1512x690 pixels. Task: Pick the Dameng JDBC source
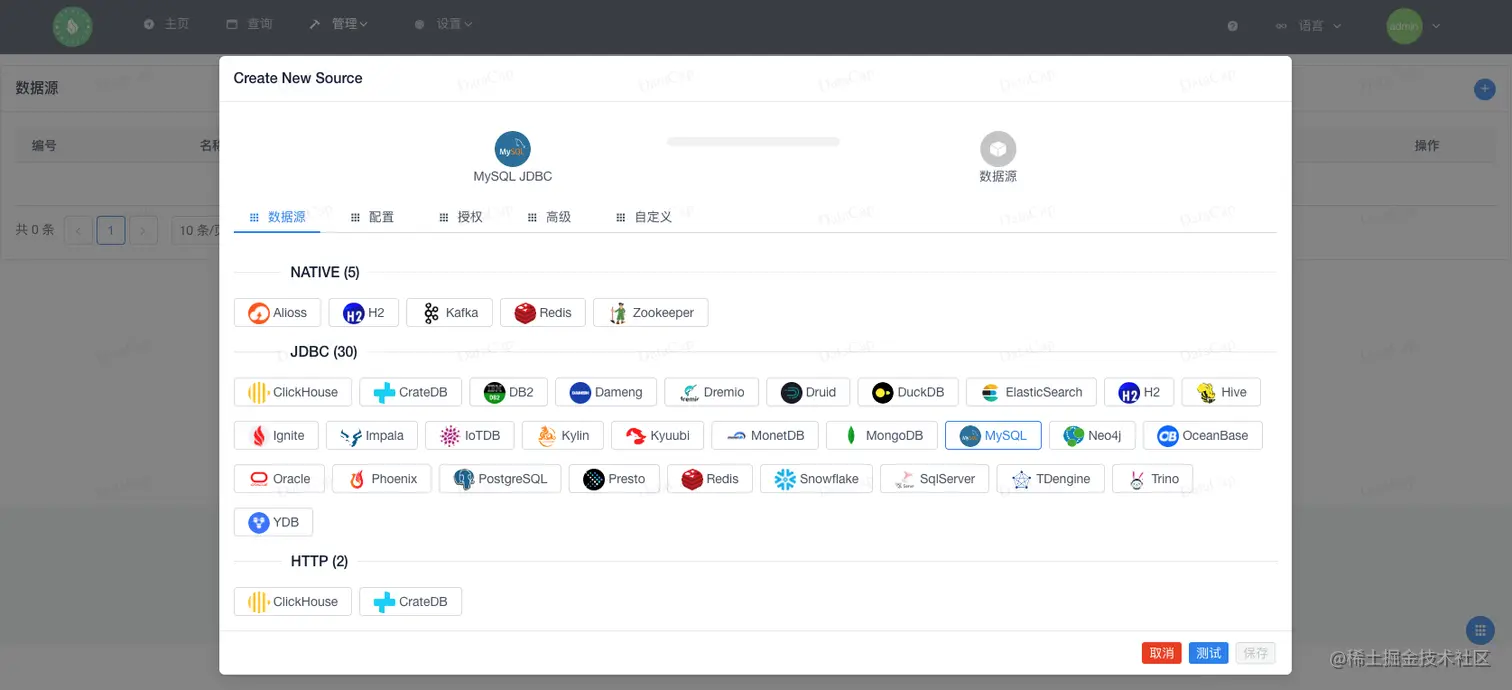click(606, 392)
